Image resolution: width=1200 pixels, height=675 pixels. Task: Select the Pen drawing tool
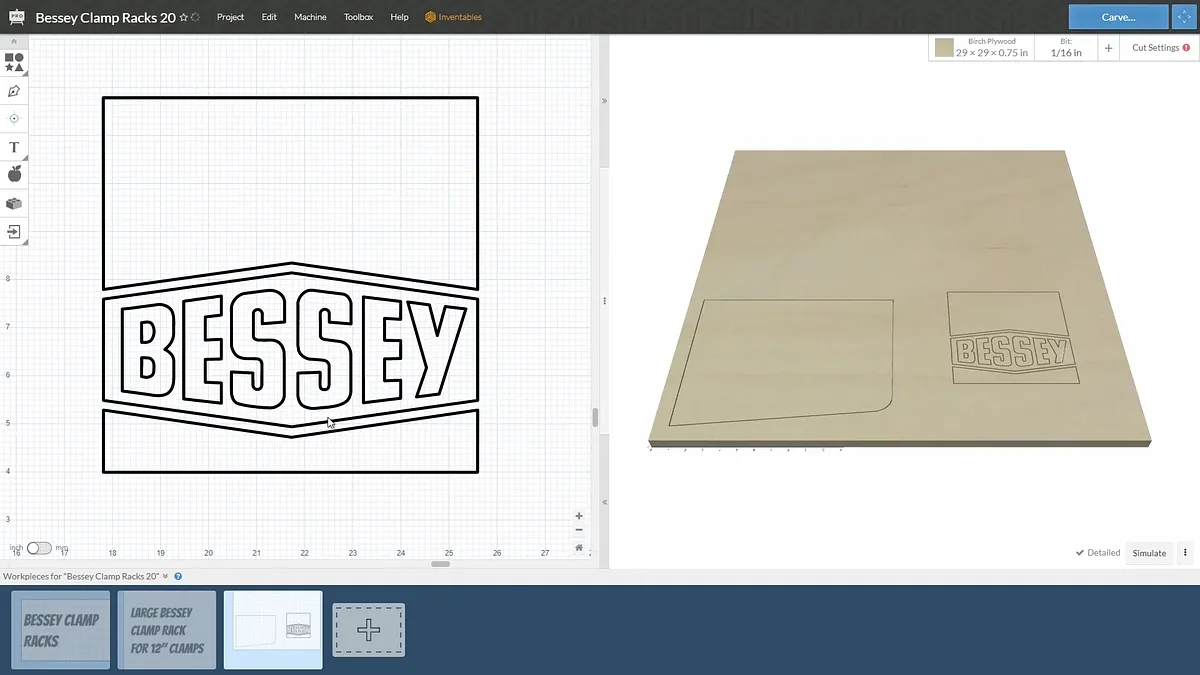click(14, 91)
